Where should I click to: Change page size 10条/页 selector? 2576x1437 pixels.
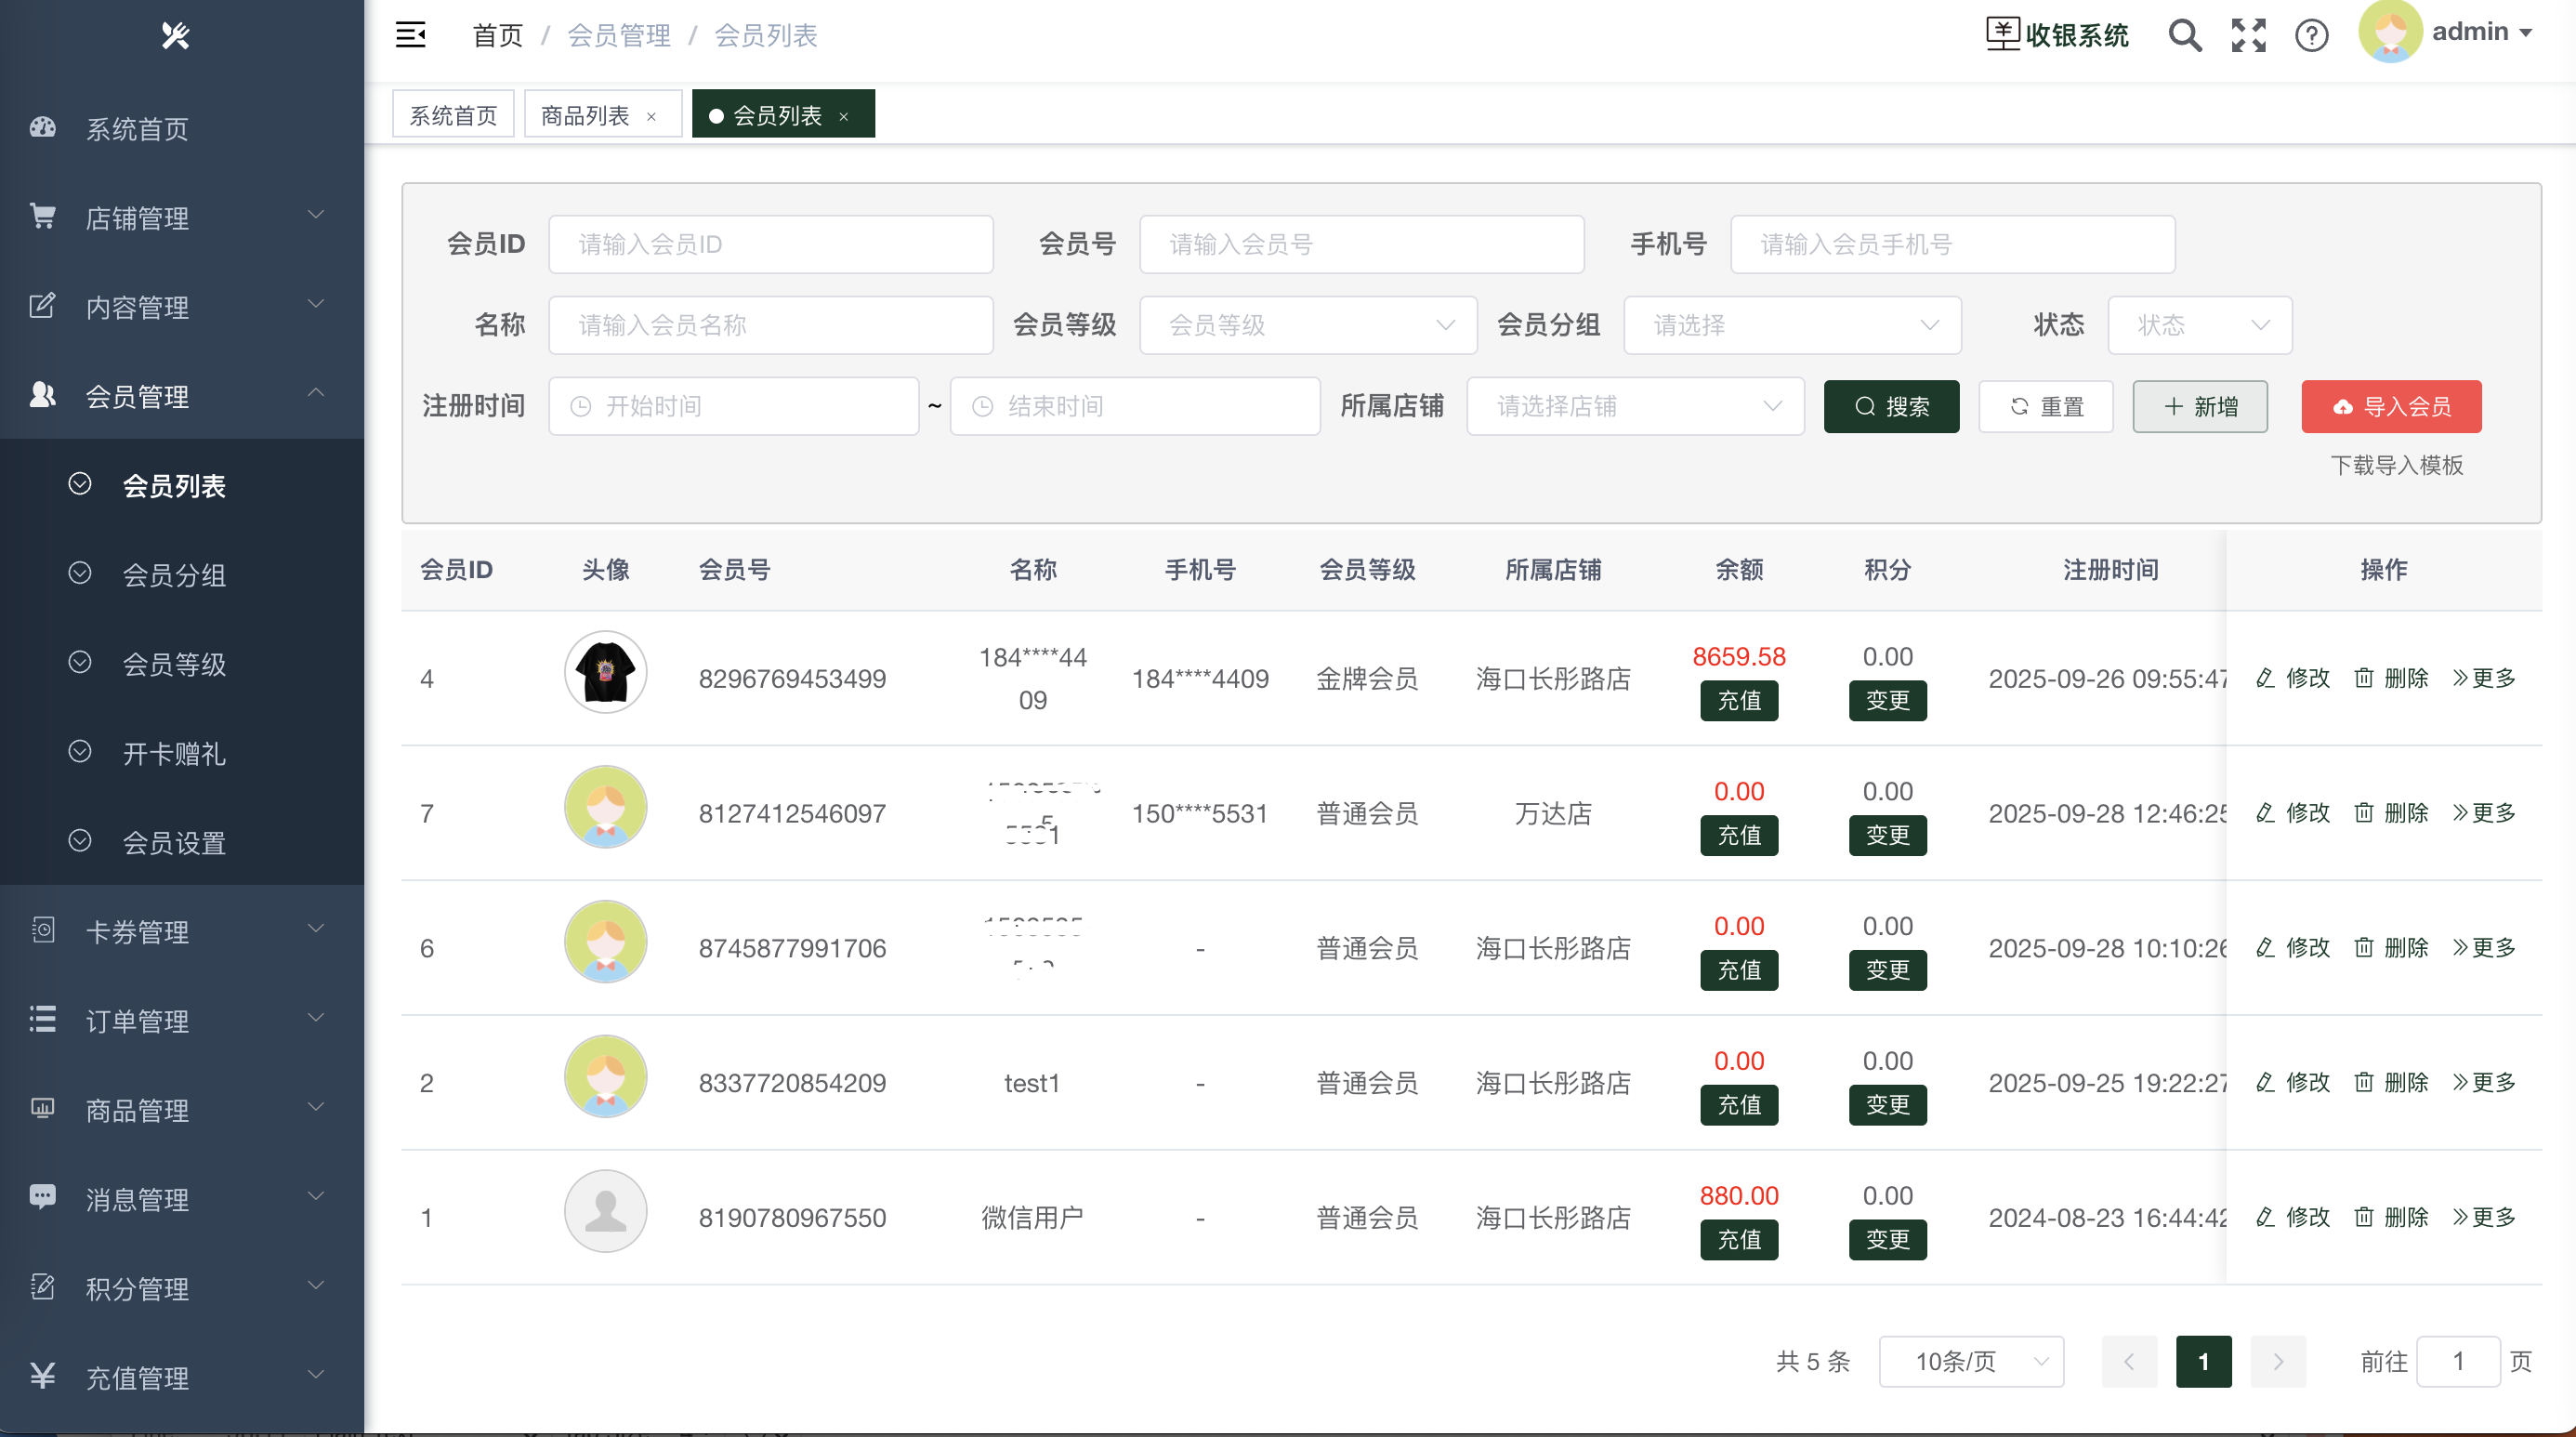click(1970, 1361)
